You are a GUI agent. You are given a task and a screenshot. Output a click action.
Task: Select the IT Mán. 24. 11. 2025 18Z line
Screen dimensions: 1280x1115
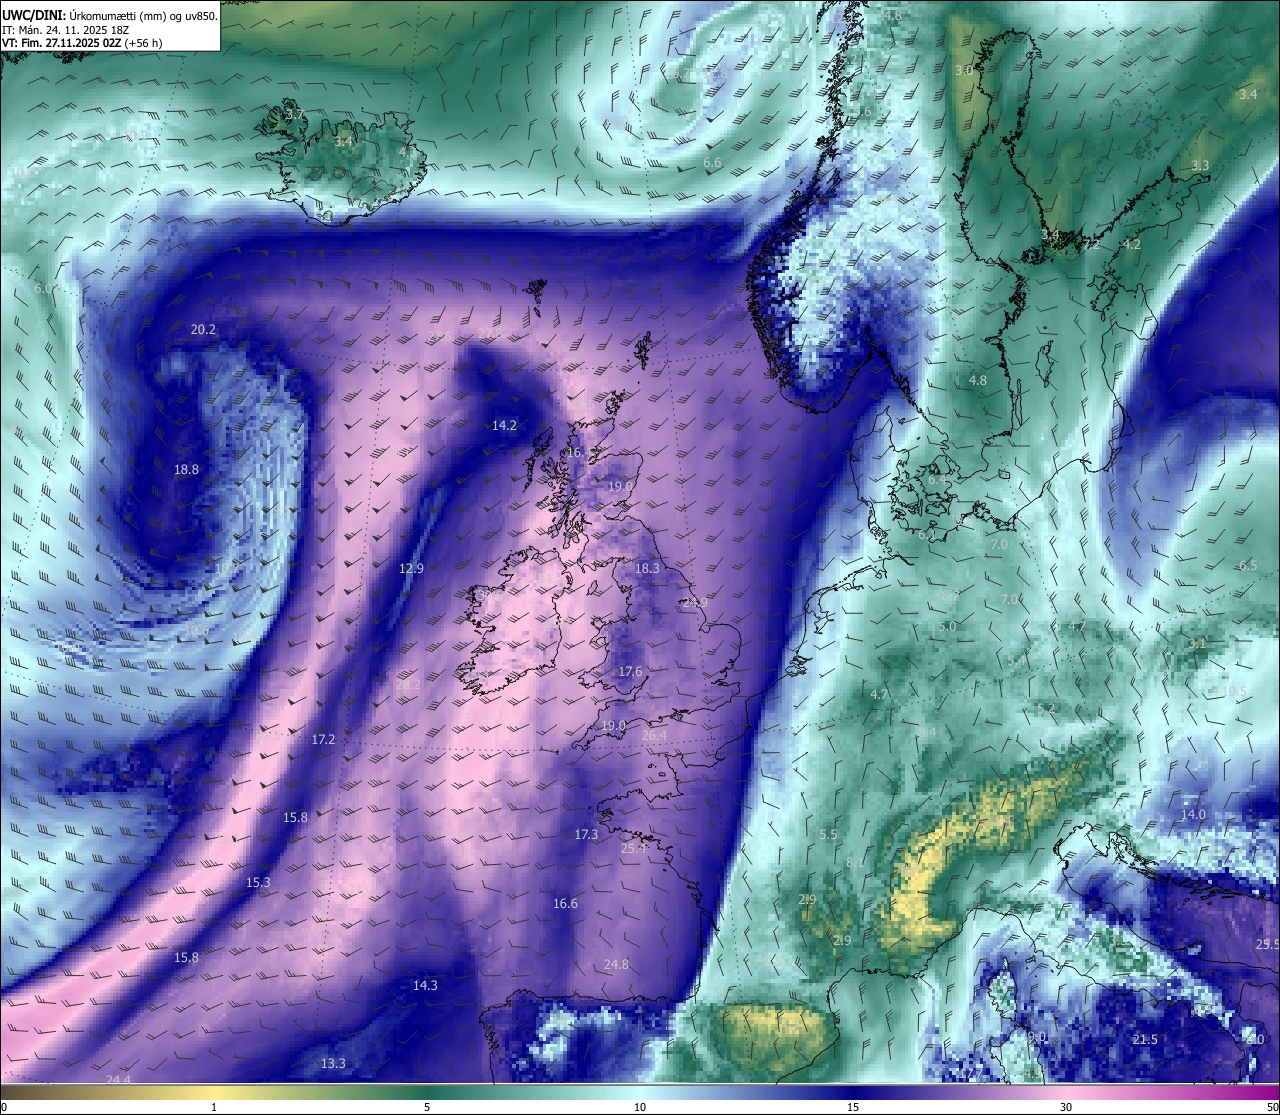click(65, 30)
